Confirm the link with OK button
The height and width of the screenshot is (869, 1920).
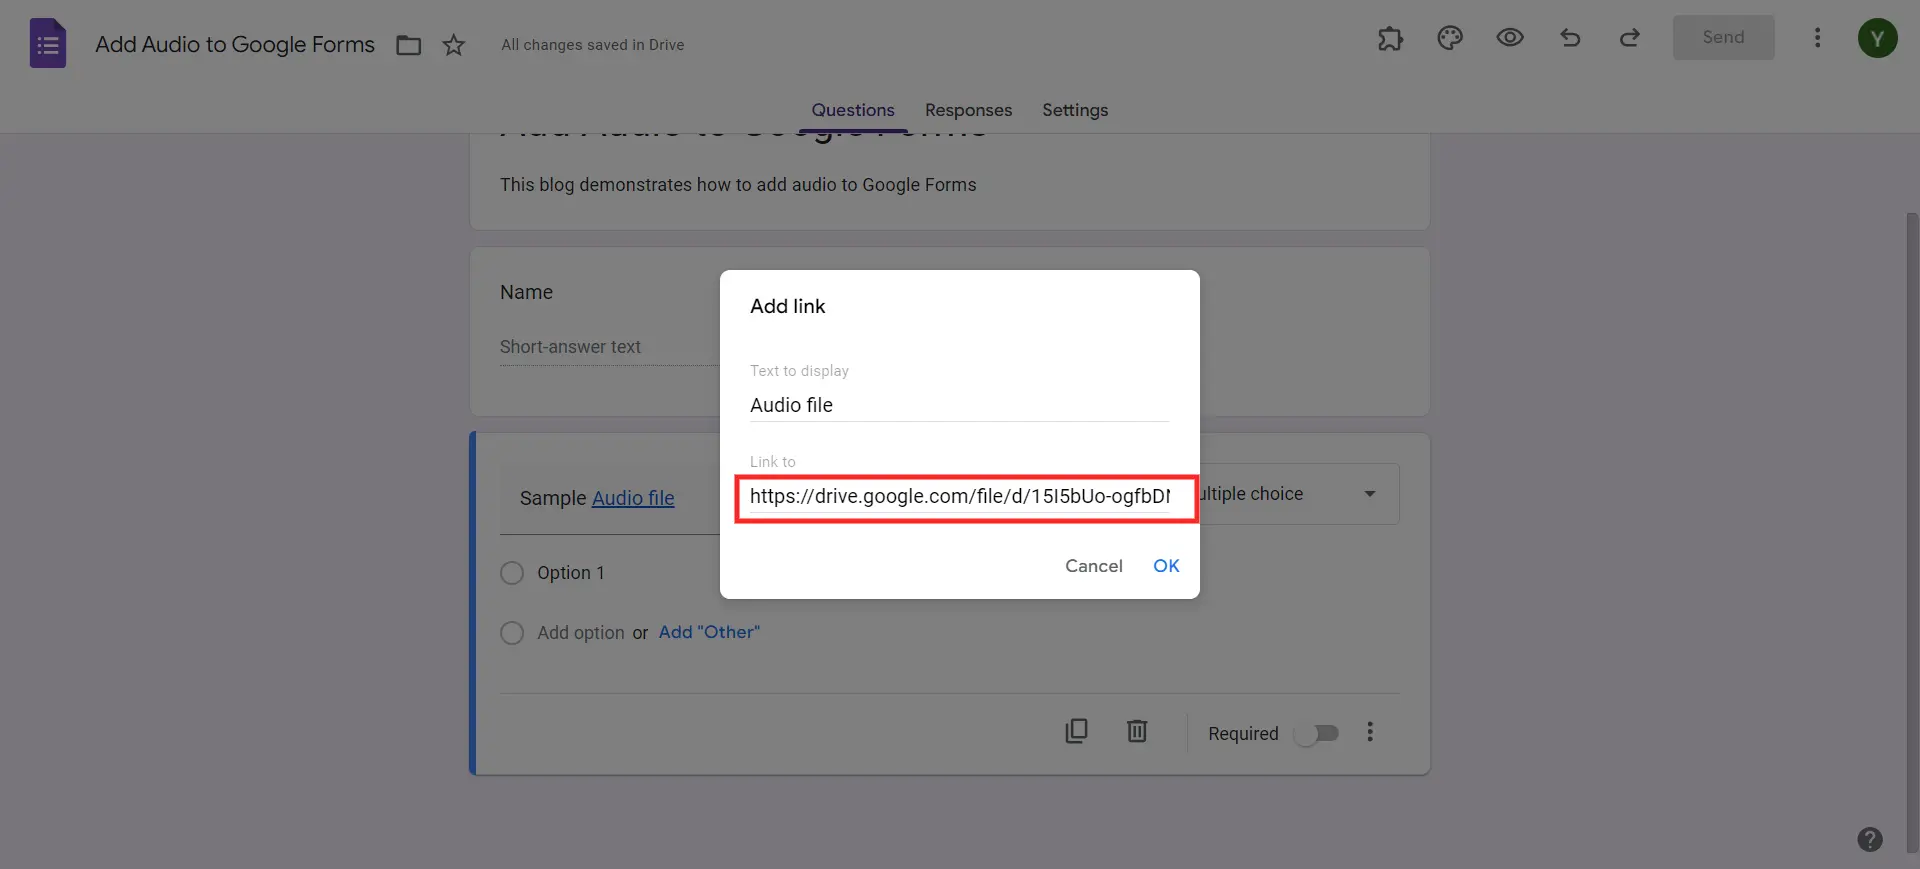point(1166,566)
